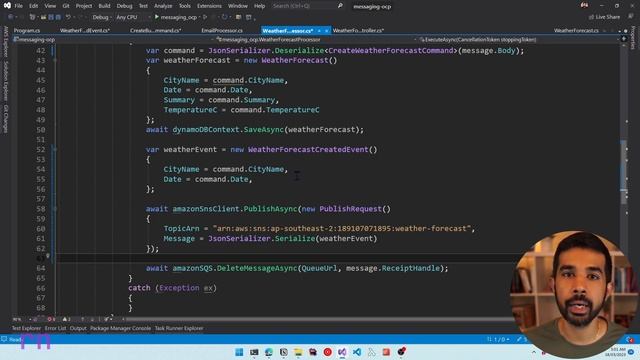Click the warning count indicator
Image resolution: width=640 pixels, height=360 pixels.
pos(66,319)
